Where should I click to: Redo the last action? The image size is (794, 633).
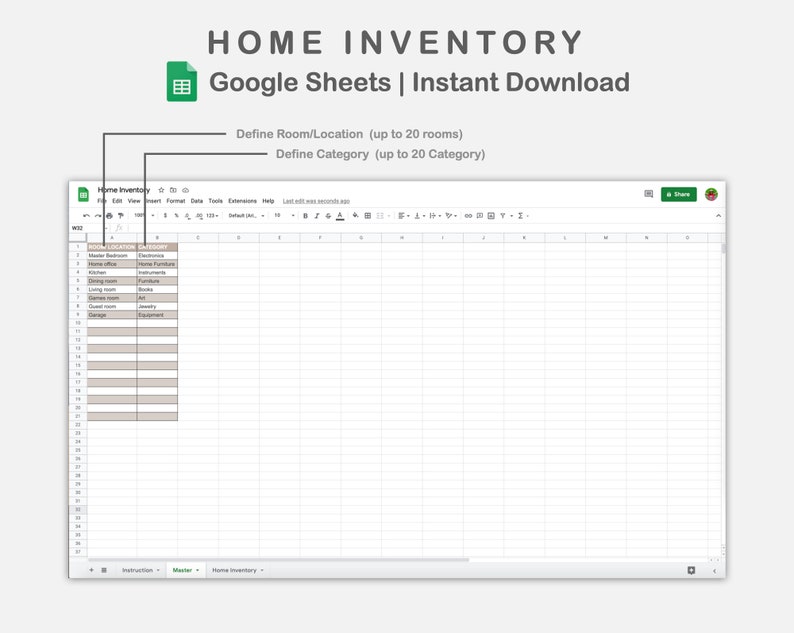click(98, 216)
